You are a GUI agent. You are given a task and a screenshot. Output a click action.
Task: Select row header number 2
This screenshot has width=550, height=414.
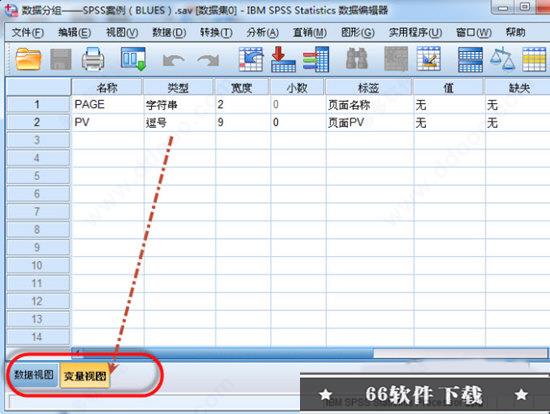click(38, 122)
